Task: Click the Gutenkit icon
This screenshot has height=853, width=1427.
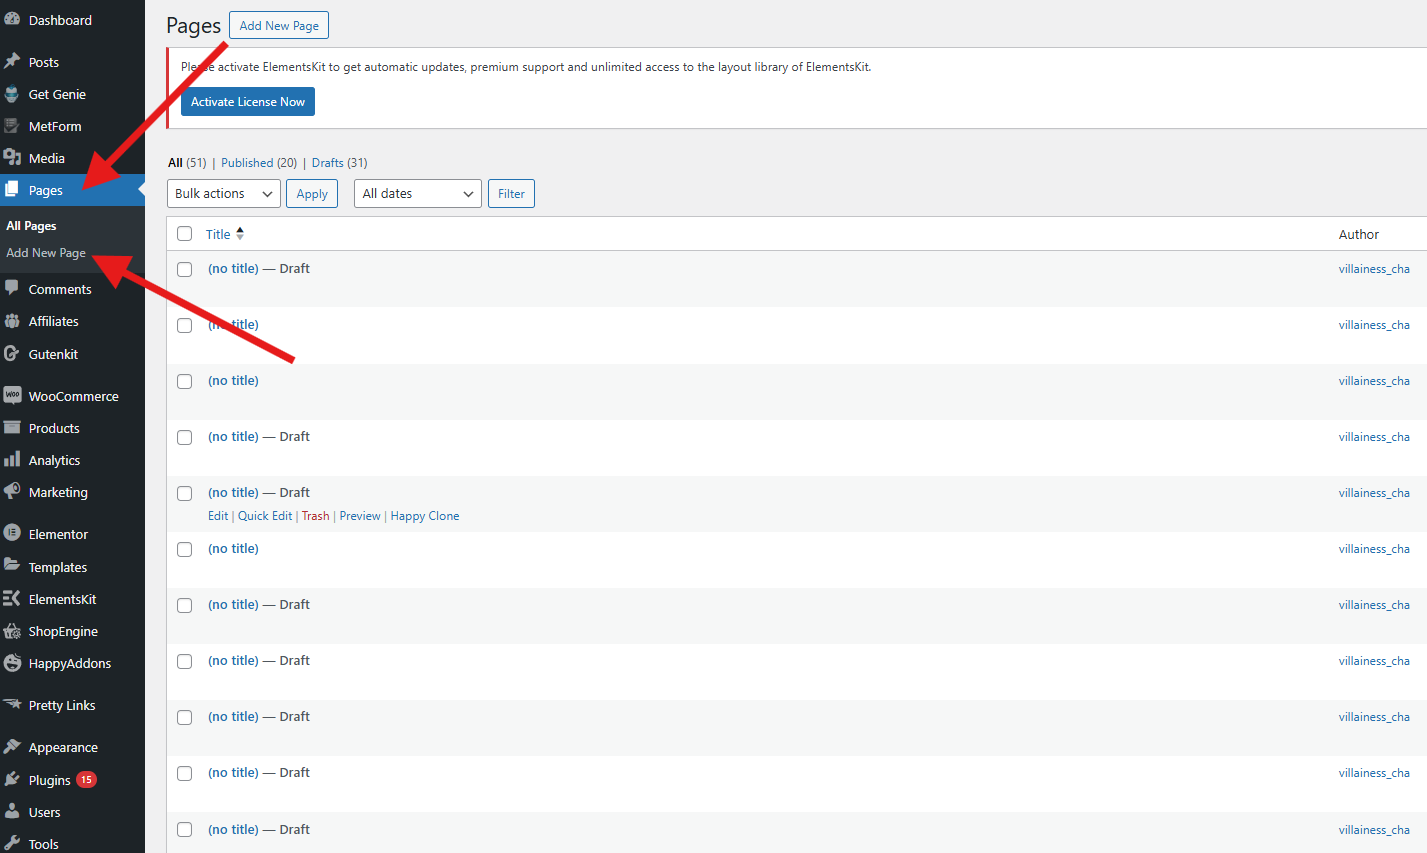Action: (12, 354)
